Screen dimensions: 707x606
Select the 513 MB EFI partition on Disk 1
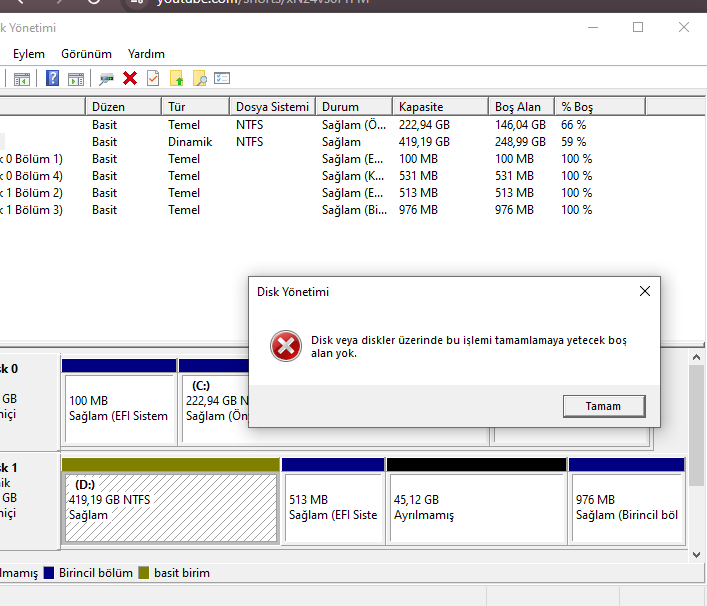(333, 502)
